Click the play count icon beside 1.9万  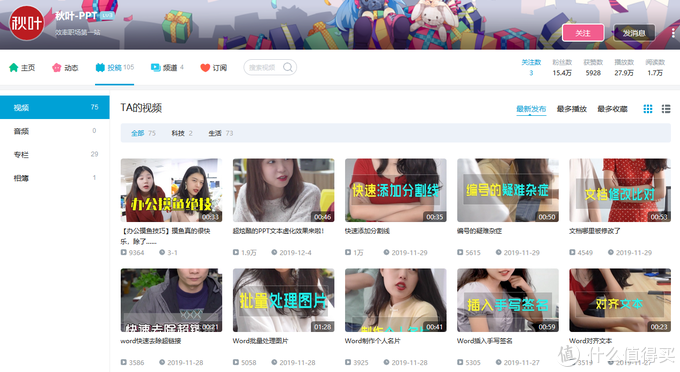click(236, 252)
